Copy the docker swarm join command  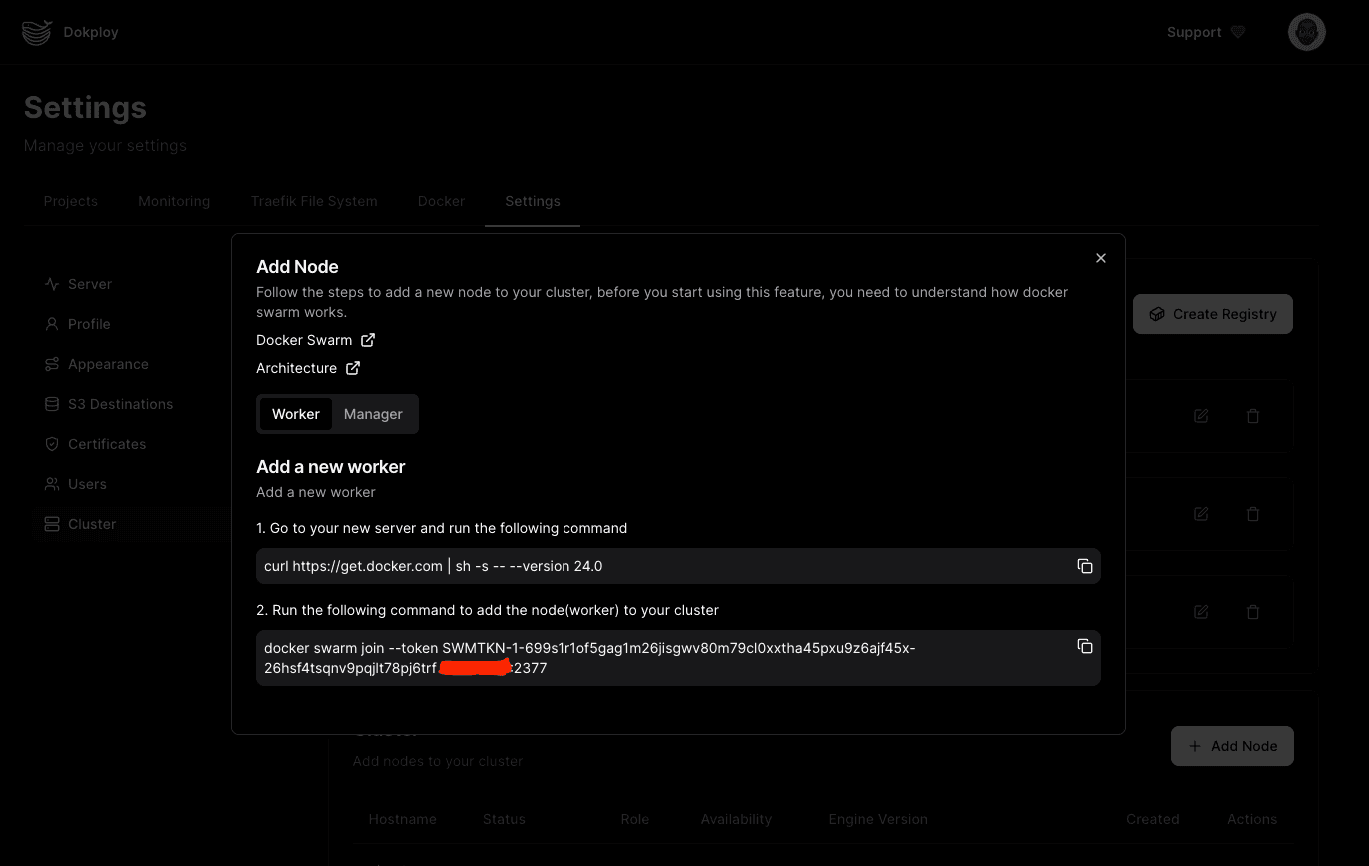point(1084,646)
